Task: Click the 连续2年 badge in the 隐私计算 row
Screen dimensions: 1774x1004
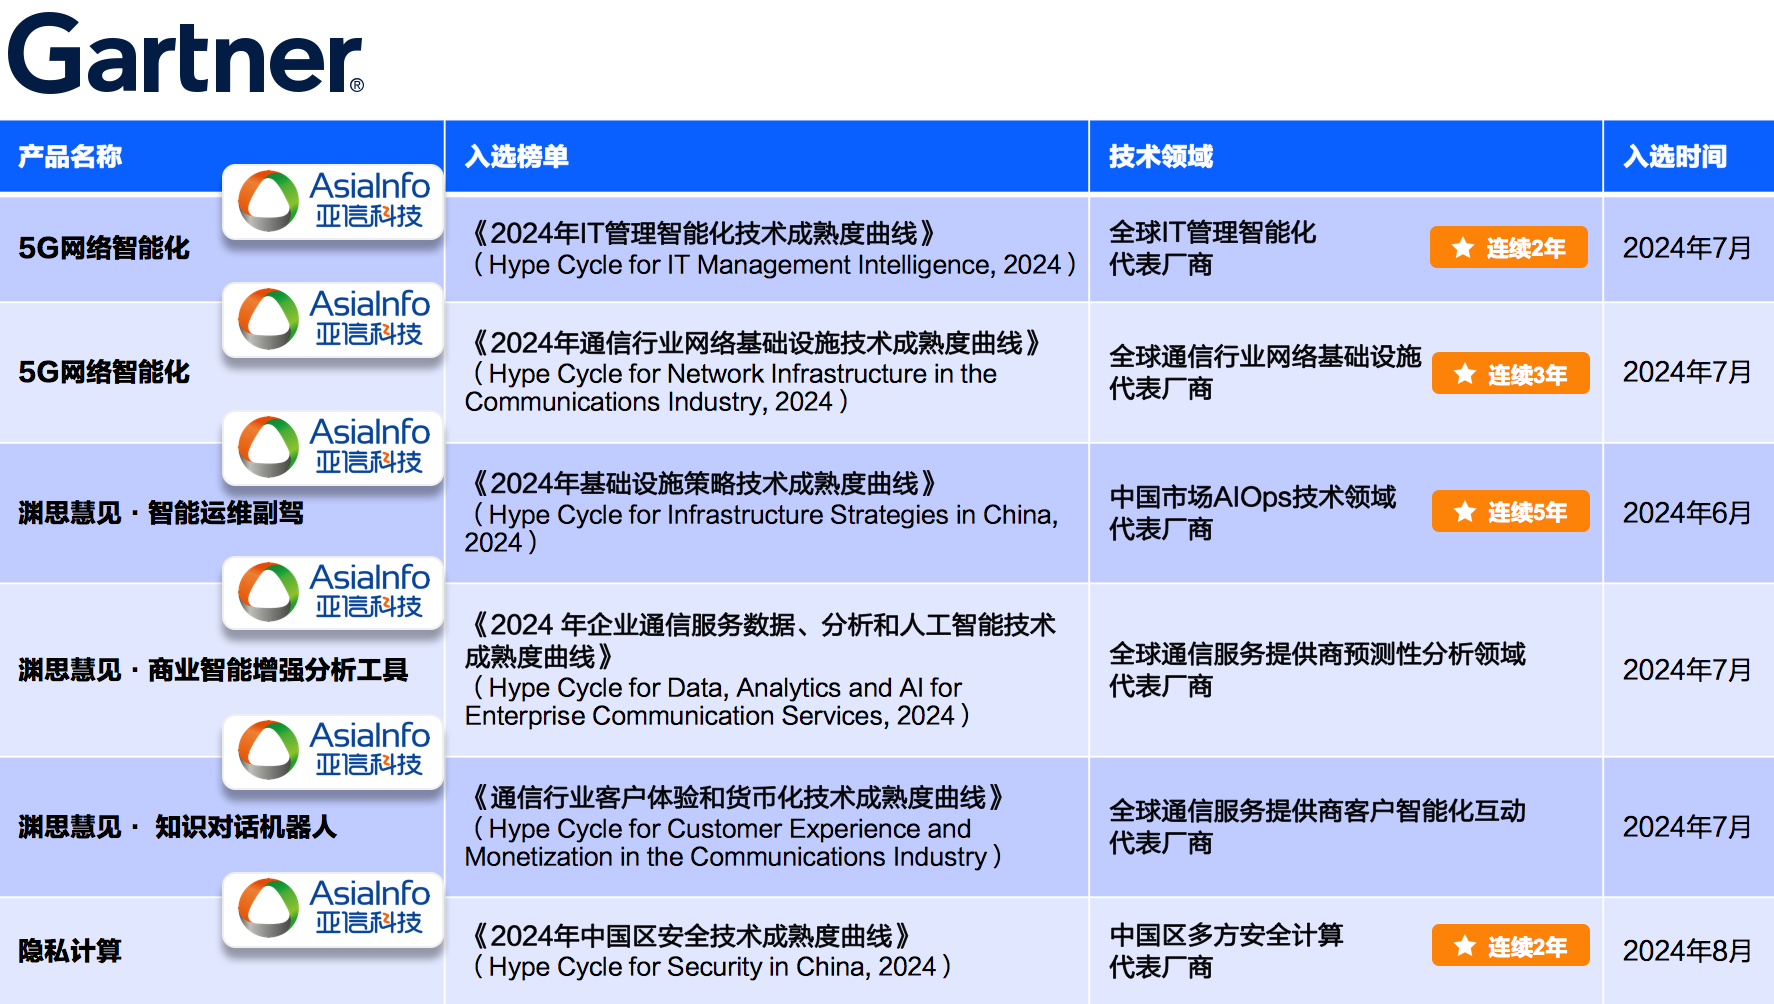Action: tap(1510, 946)
